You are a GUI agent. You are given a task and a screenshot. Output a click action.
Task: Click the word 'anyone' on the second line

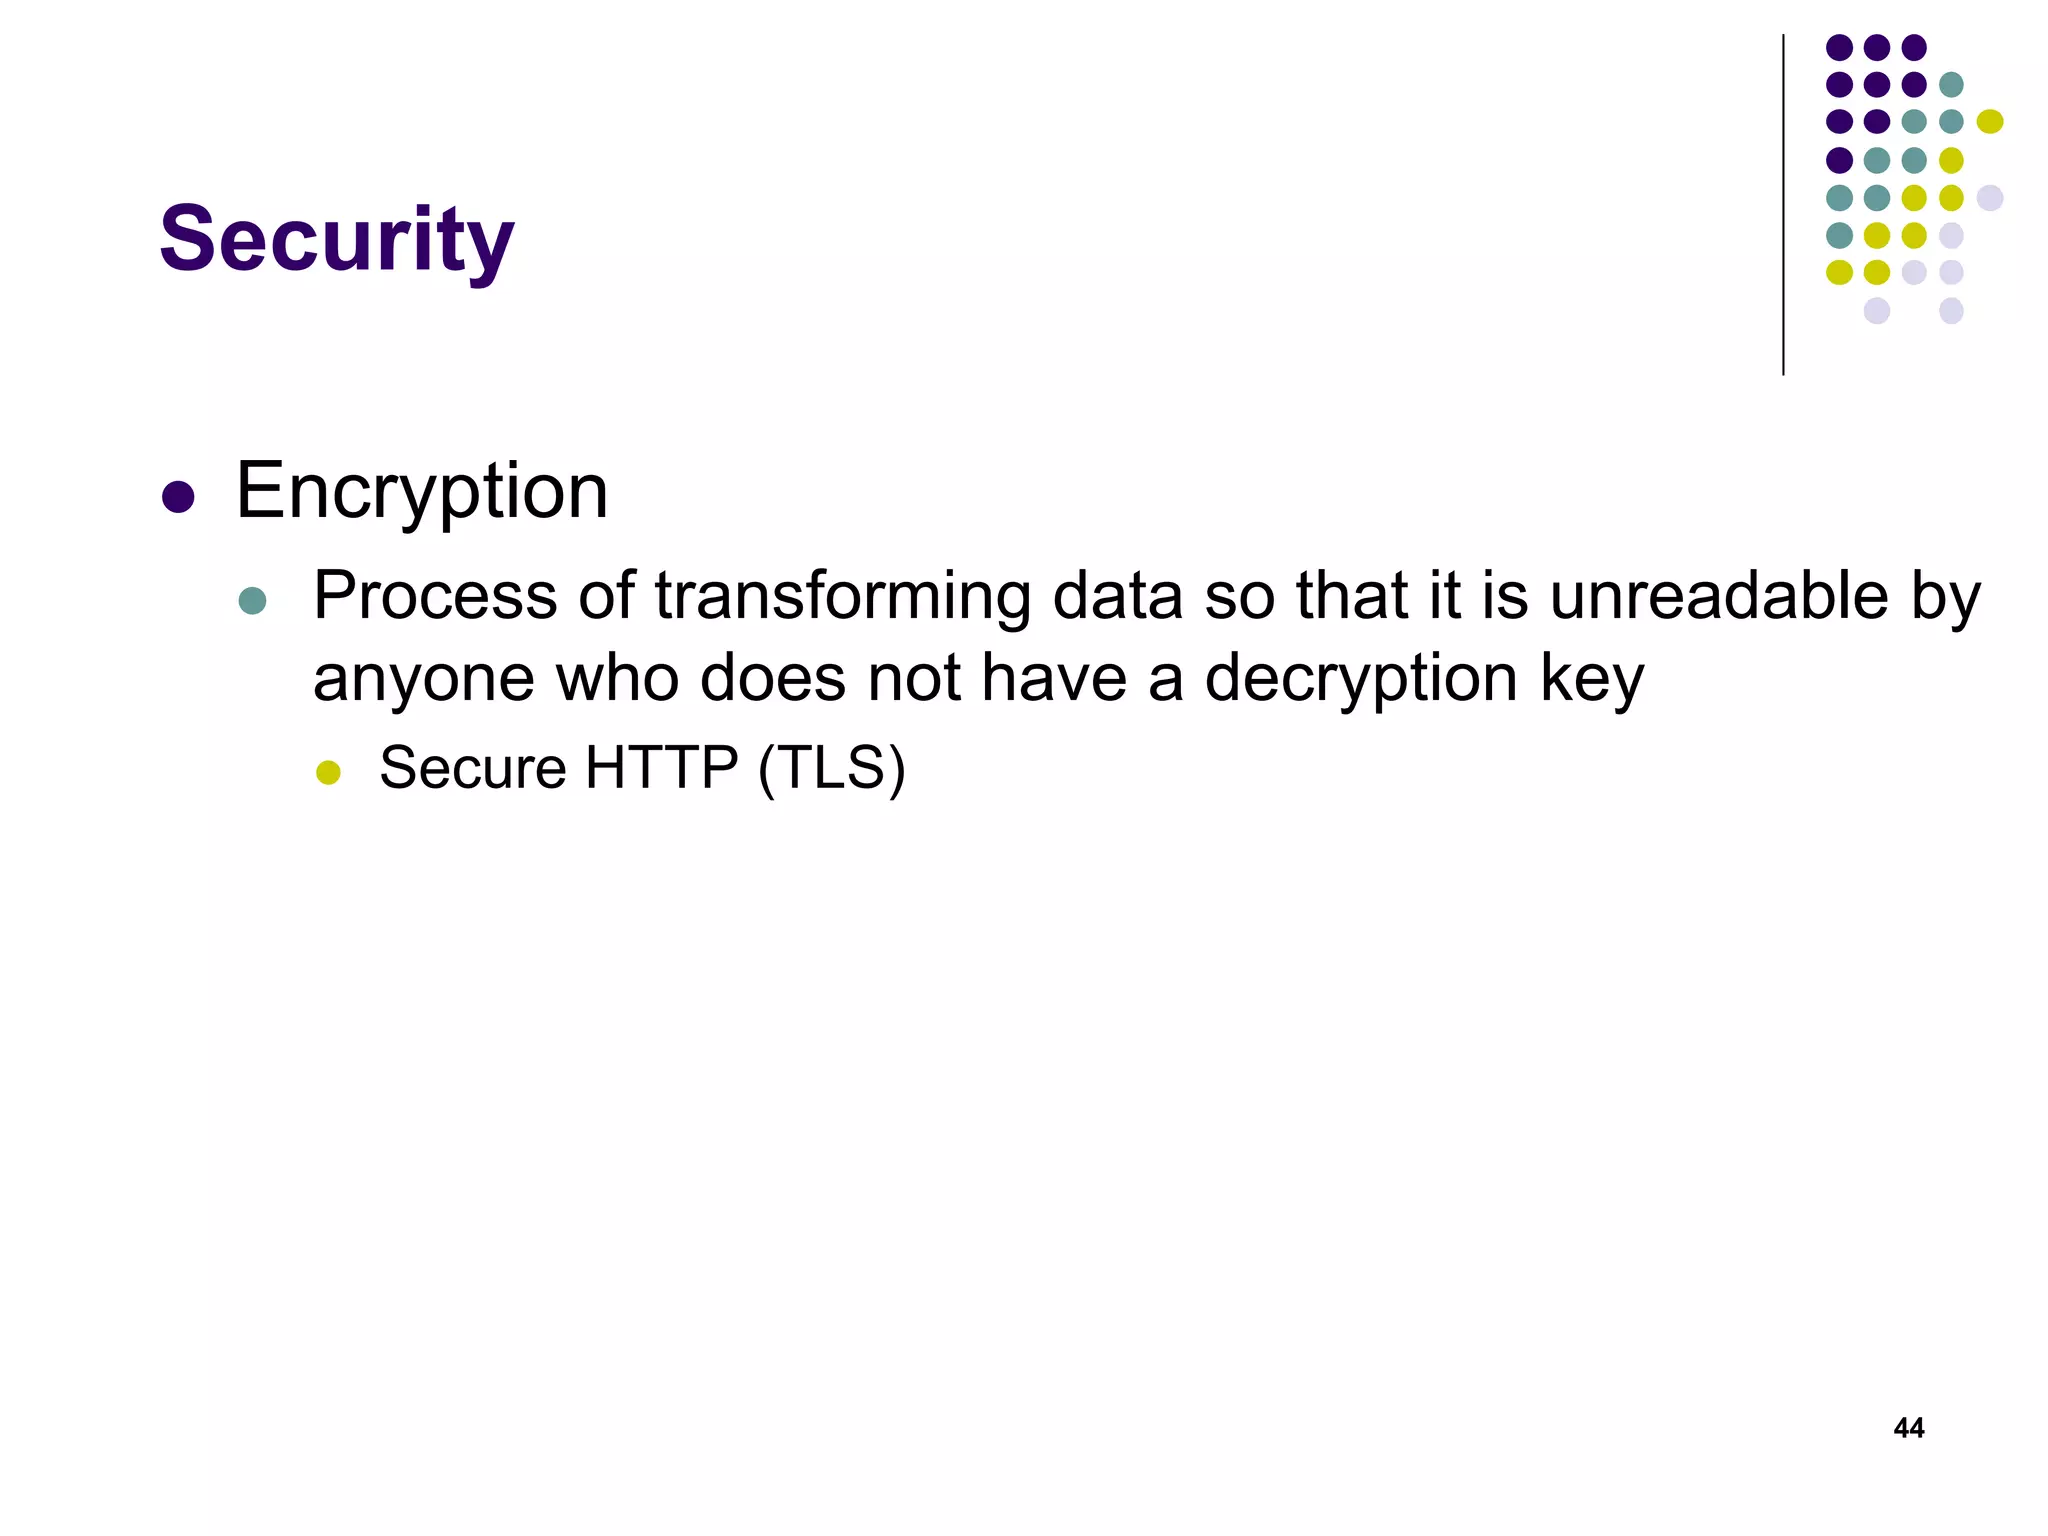pyautogui.click(x=424, y=680)
